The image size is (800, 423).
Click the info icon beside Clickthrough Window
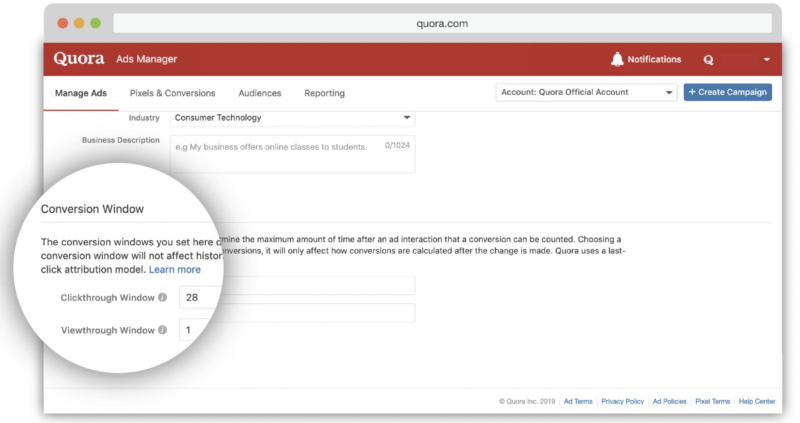[x=162, y=298]
